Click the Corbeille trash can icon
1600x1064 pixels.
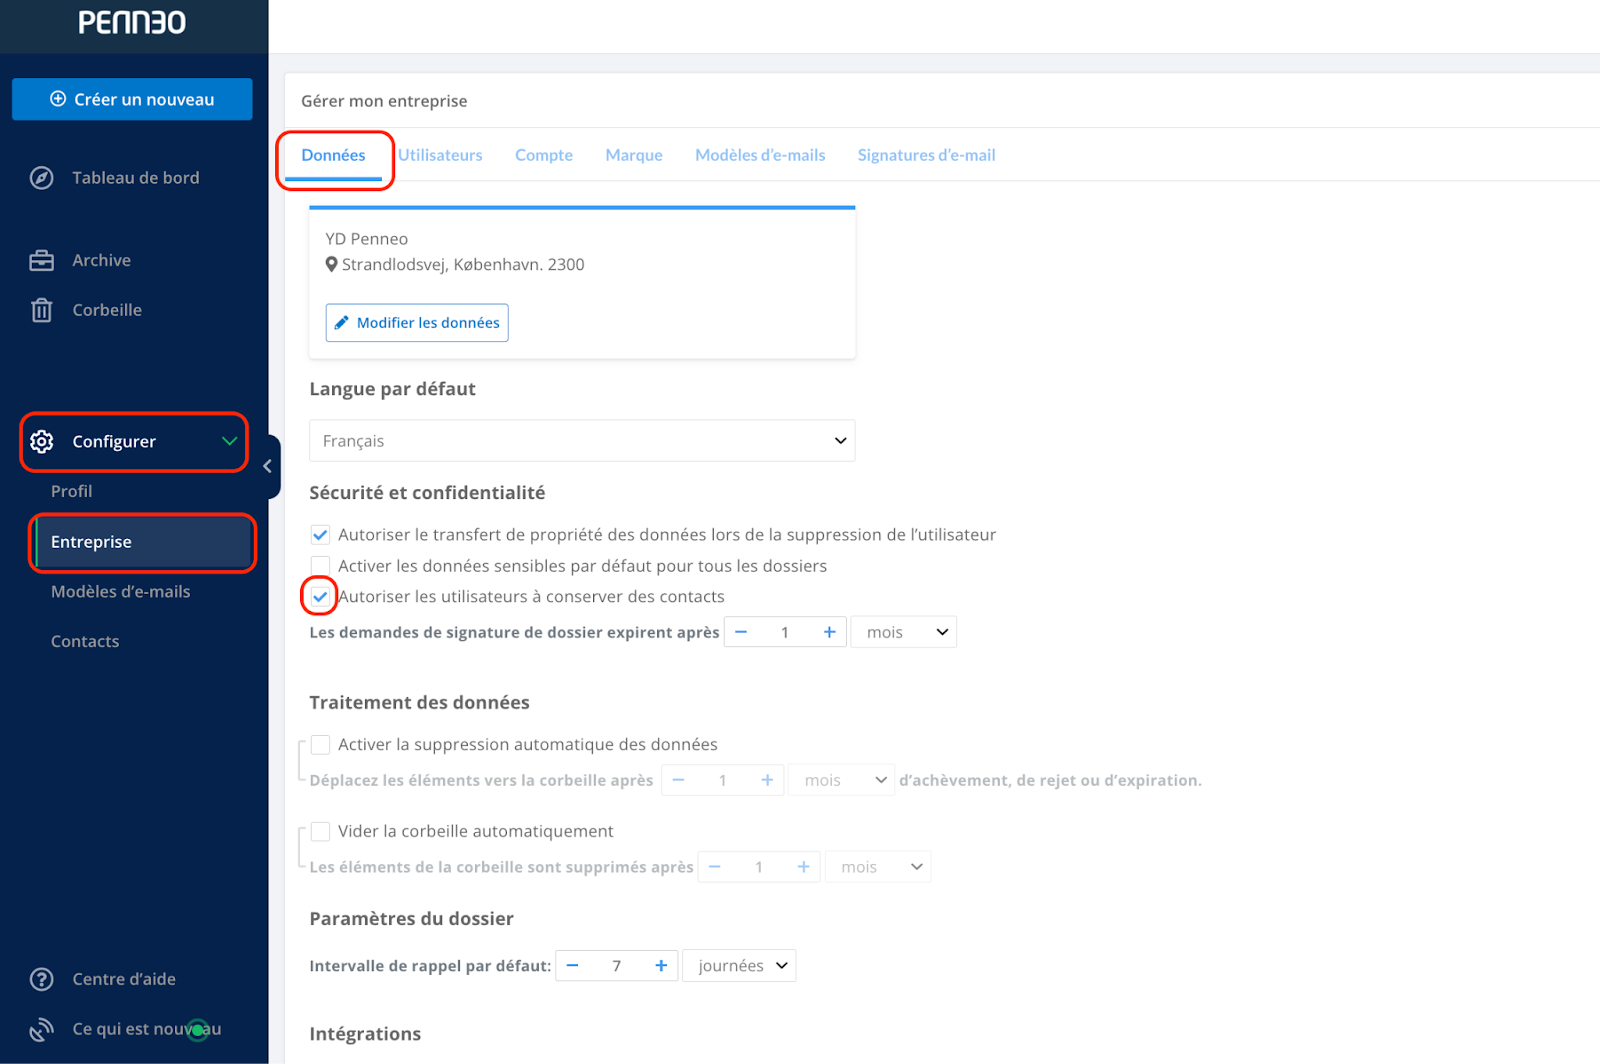point(41,310)
